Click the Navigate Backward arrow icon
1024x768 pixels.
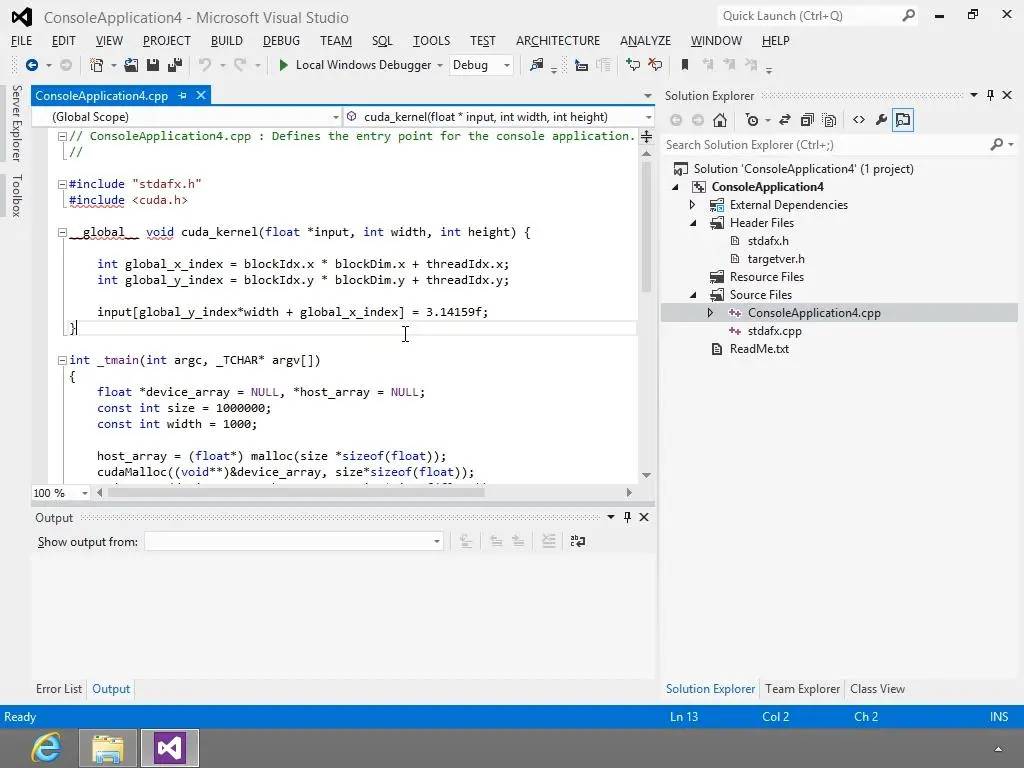tap(32, 65)
